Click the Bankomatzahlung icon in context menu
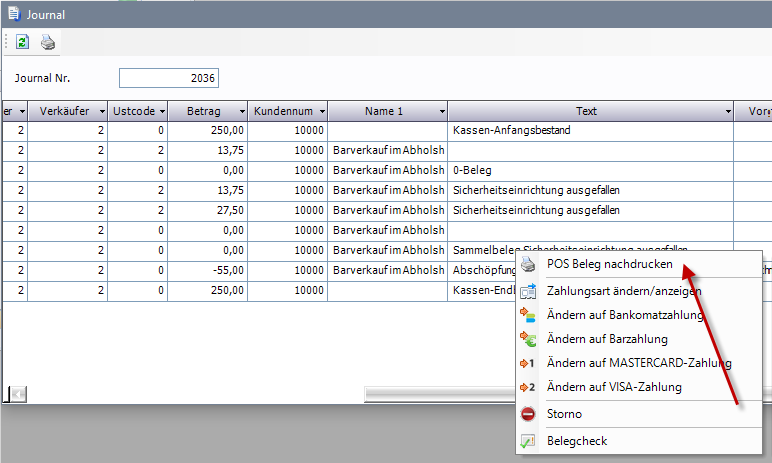 528,315
